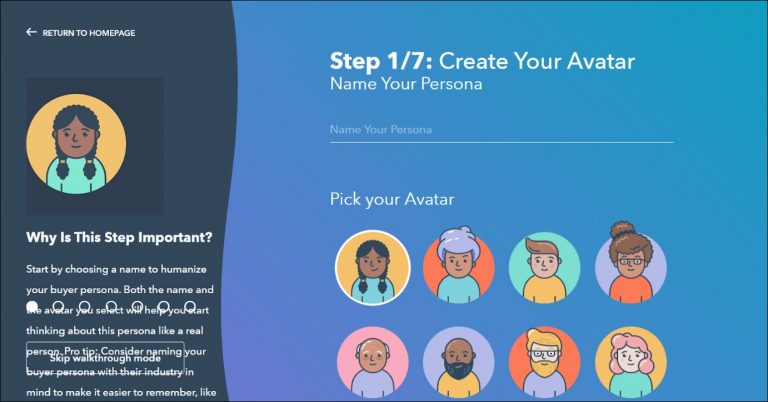The image size is (768, 402).
Task: Click the back arrow icon at top left
Action: (x=31, y=32)
